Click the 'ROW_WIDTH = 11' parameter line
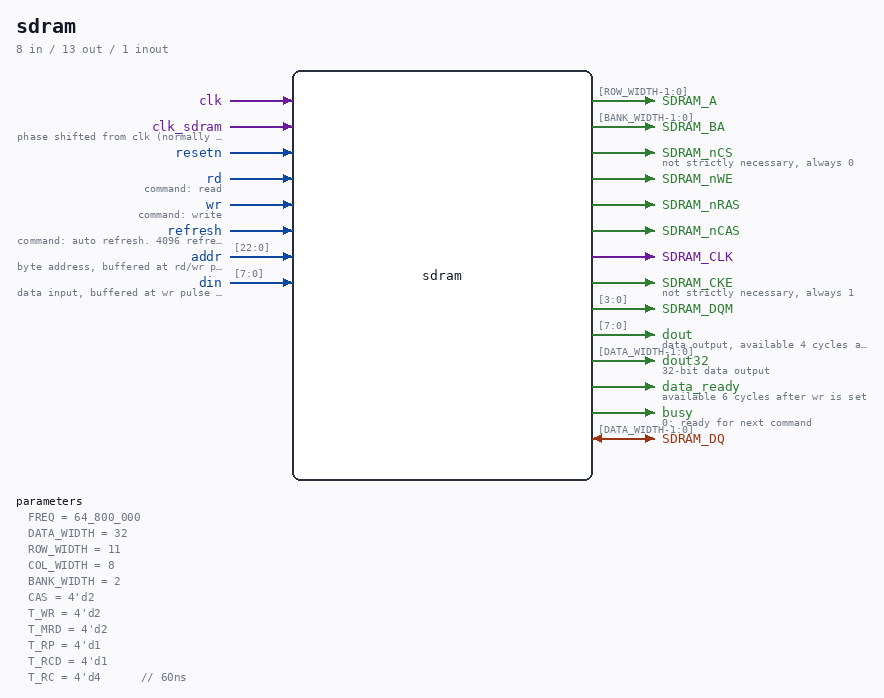884x698 pixels. [x=74, y=549]
